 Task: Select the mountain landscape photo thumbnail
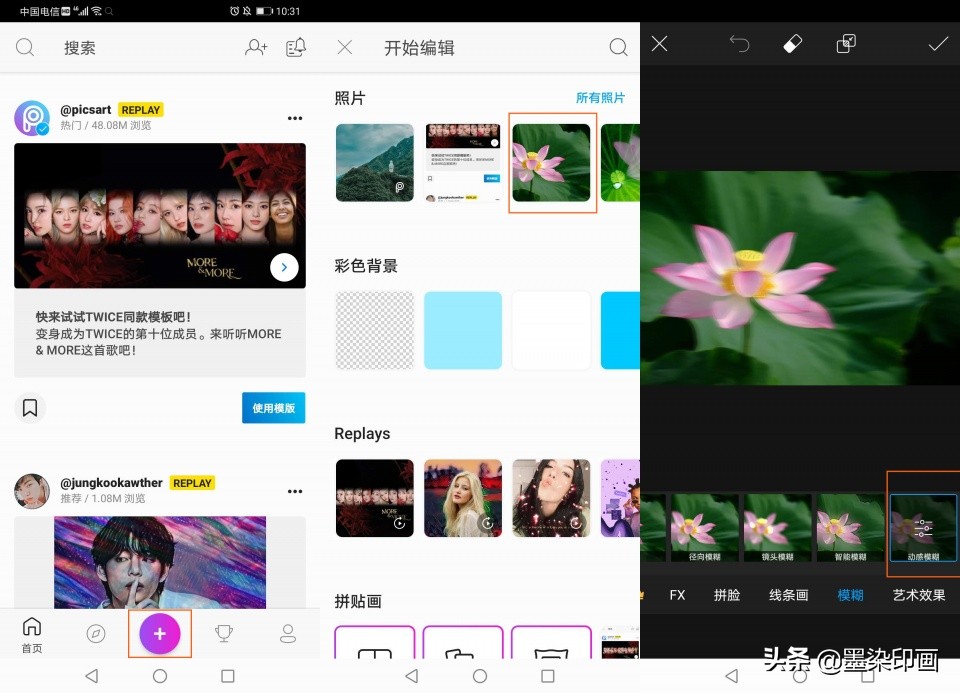click(375, 163)
